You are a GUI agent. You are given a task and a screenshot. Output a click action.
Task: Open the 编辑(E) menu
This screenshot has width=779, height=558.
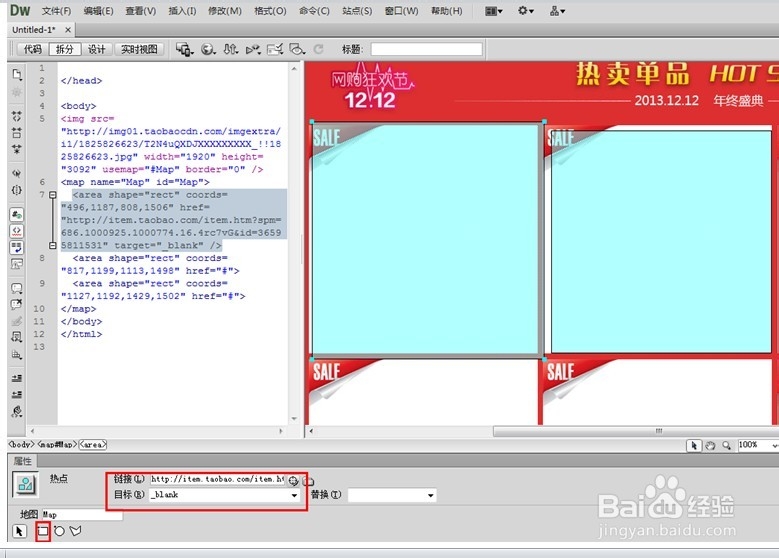point(98,11)
